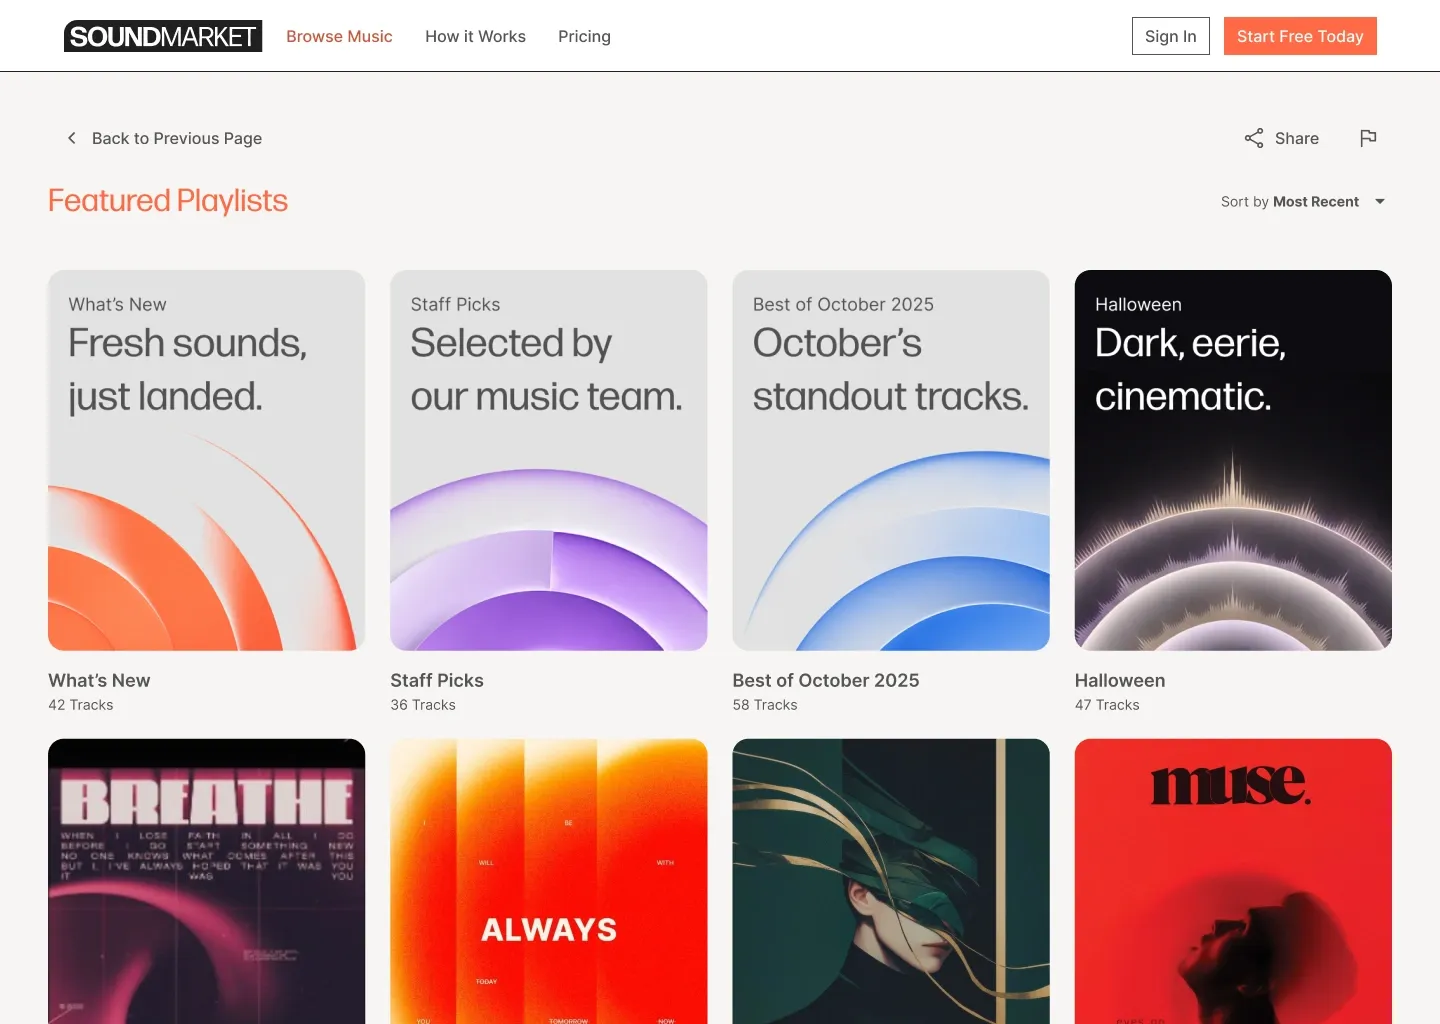Click the flag report icon
Viewport: 1440px width, 1024px height.
(x=1368, y=138)
